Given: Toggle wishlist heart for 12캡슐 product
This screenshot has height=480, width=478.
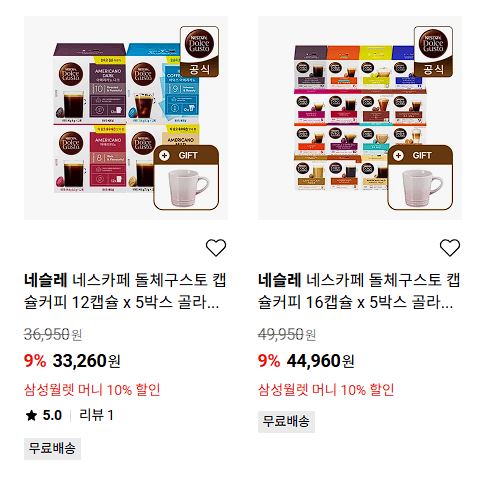Looking at the screenshot, I should [x=216, y=248].
